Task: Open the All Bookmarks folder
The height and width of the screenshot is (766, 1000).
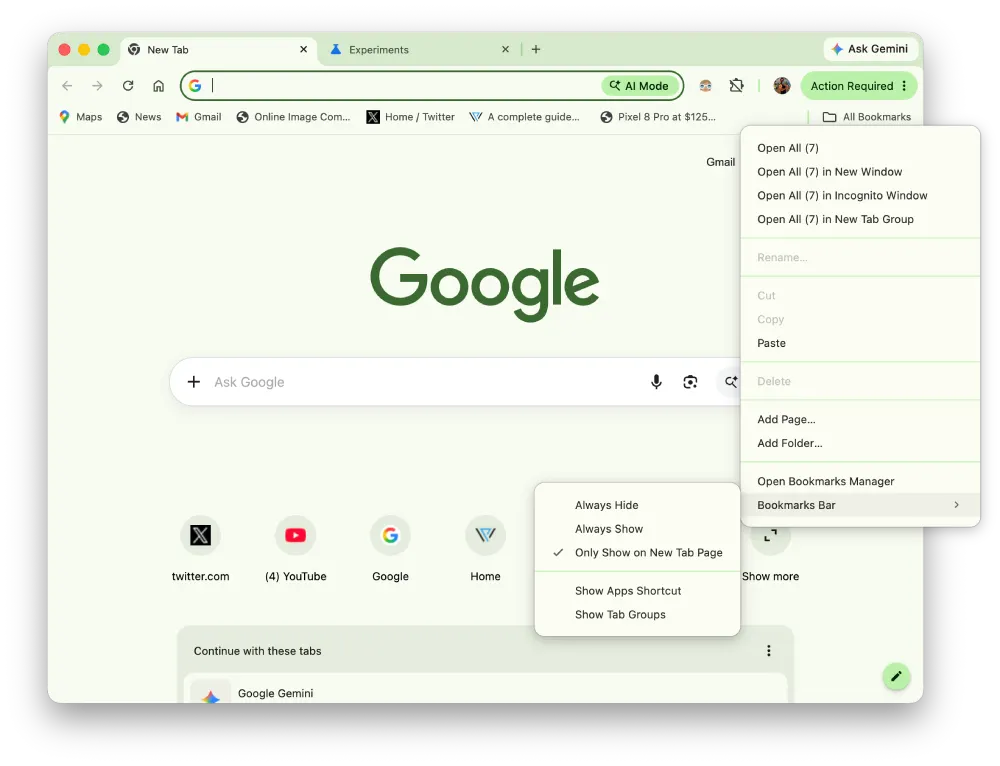Action: point(867,117)
